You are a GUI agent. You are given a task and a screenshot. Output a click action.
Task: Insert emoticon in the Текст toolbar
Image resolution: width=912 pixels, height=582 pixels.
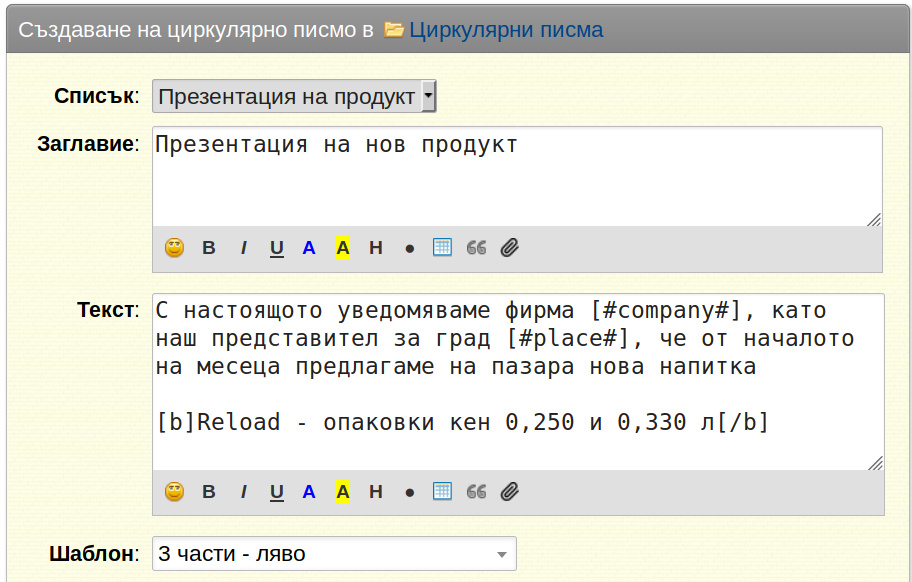(x=174, y=492)
